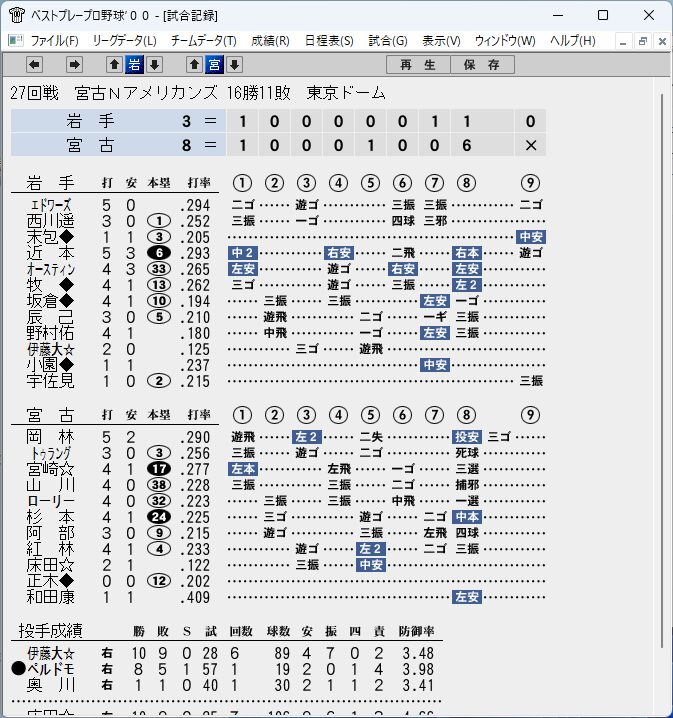Click 小園's 中安 hit in inning 7

(435, 365)
